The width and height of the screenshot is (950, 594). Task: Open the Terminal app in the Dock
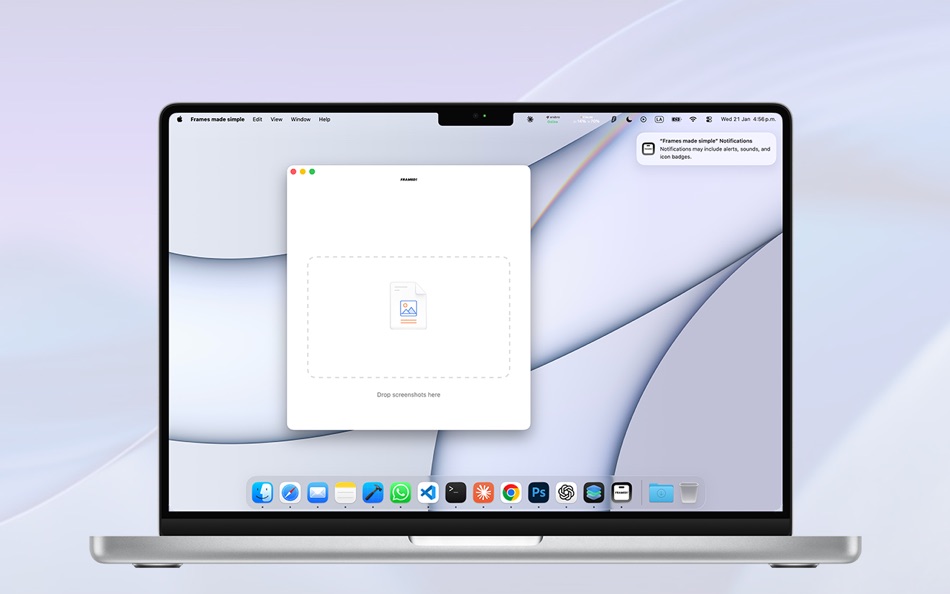(x=455, y=492)
